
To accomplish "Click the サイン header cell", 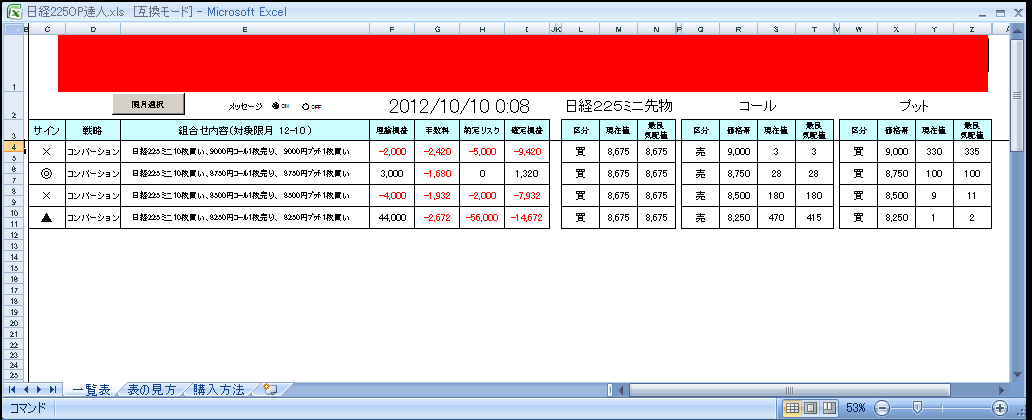I will point(47,130).
